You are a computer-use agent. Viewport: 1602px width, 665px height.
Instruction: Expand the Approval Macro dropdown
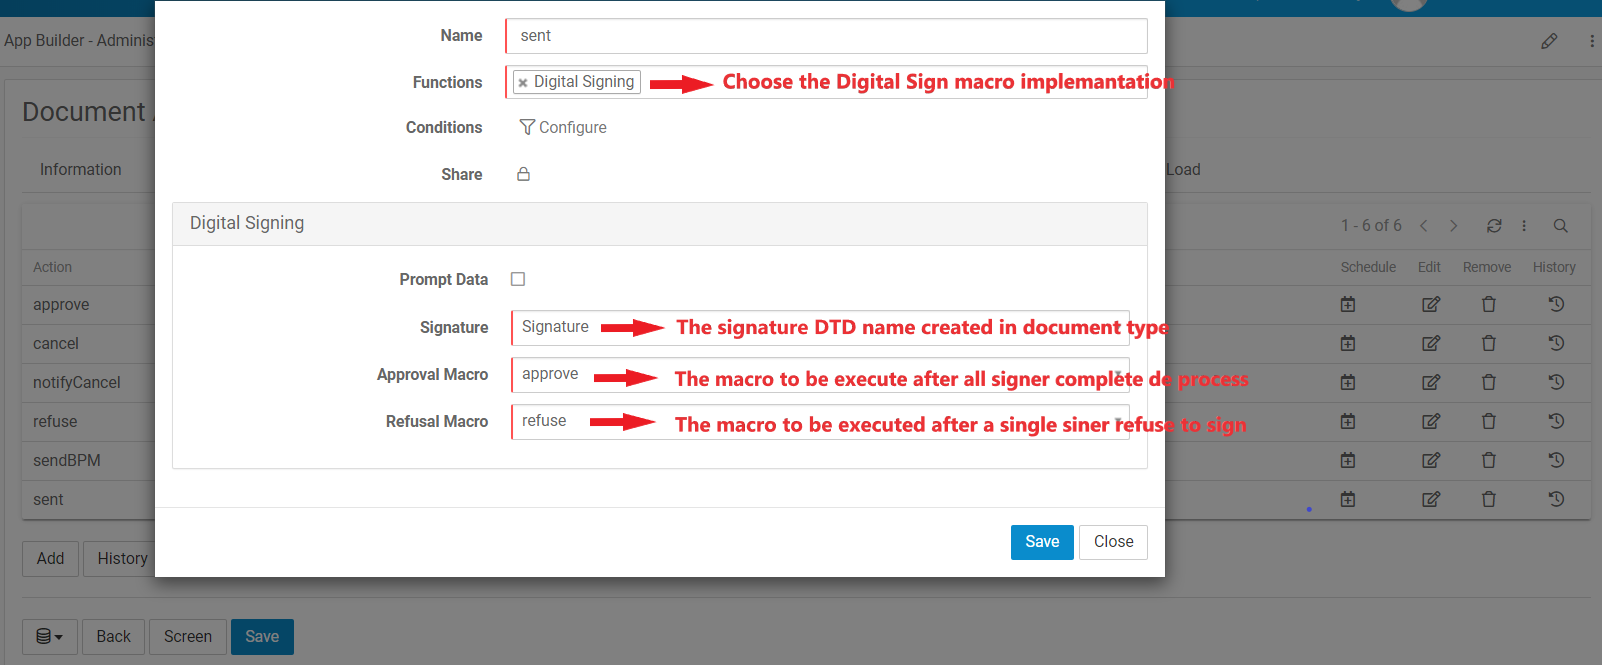[820, 374]
